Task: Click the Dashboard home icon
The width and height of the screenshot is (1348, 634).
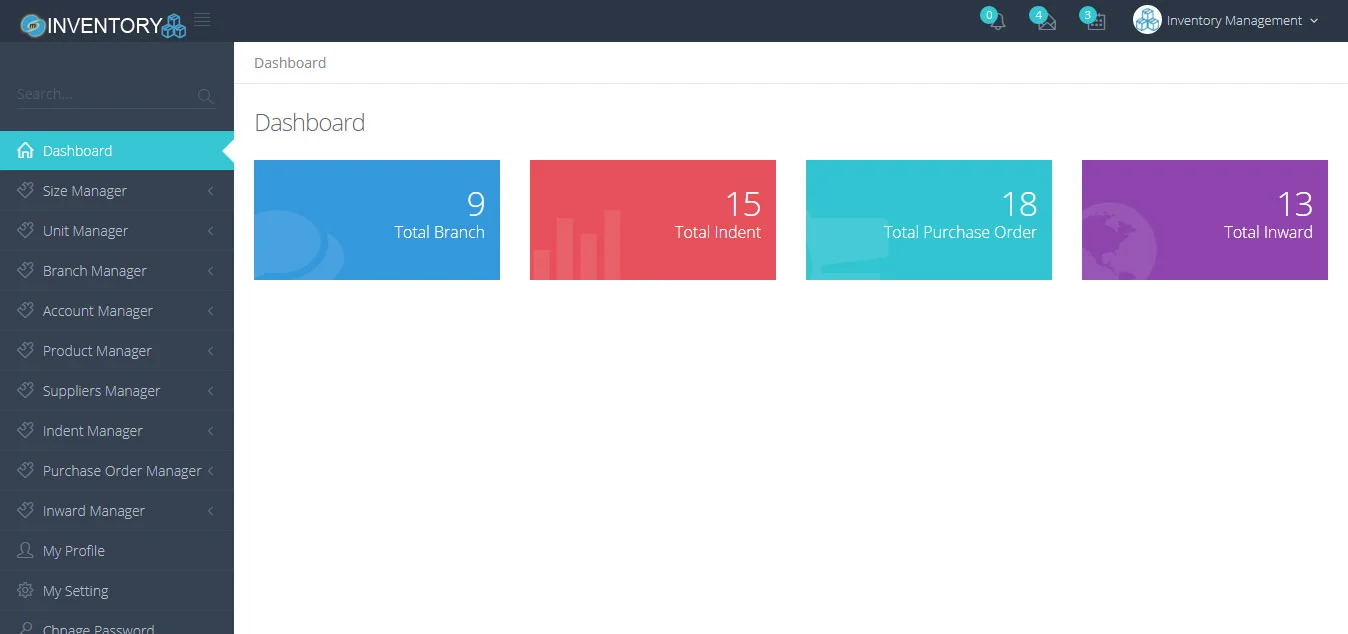Action: click(26, 151)
